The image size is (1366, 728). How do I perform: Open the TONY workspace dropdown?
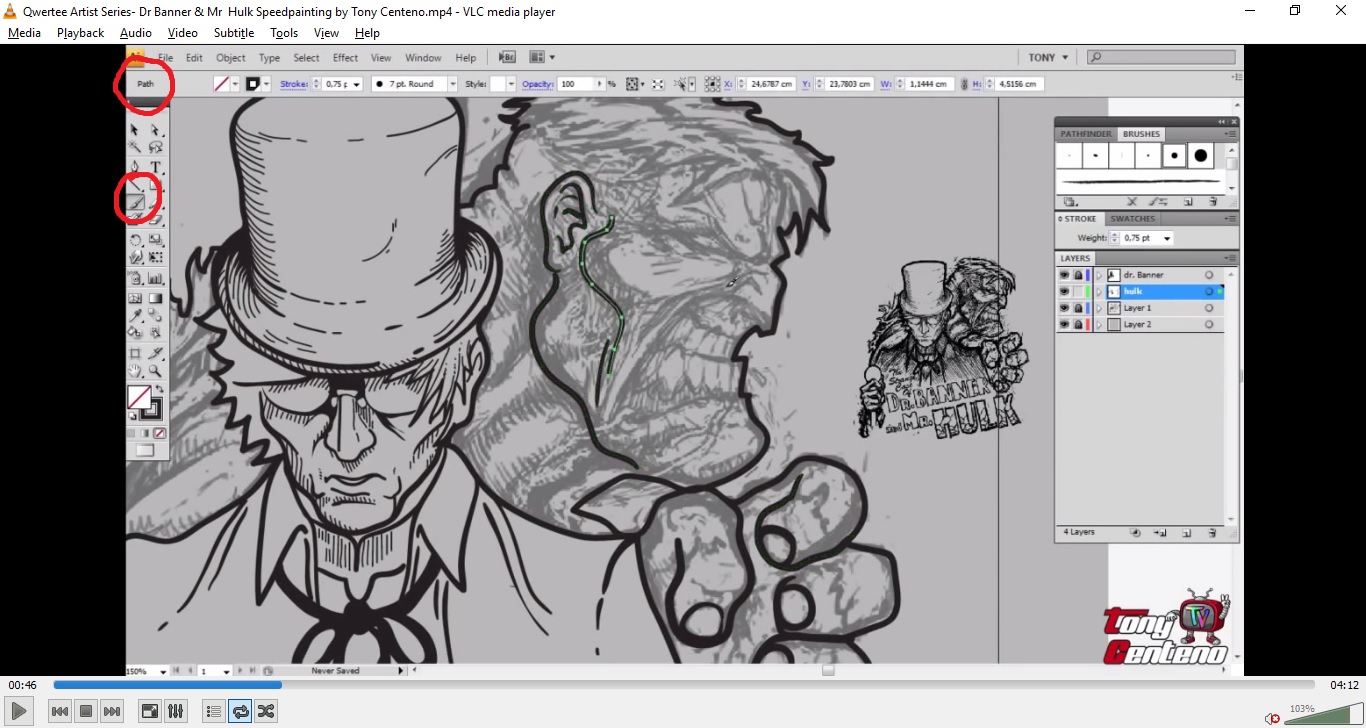click(1049, 58)
